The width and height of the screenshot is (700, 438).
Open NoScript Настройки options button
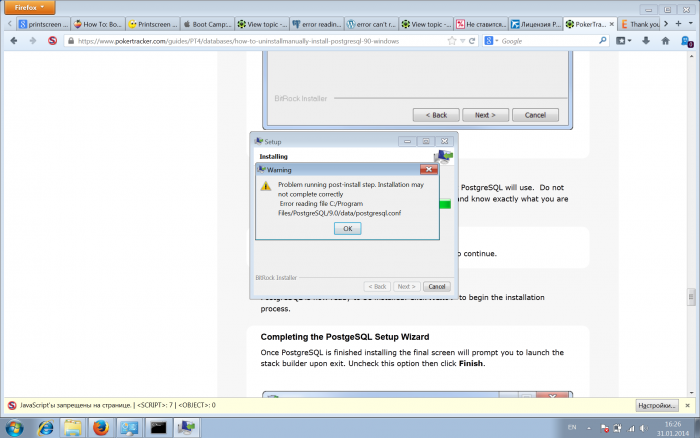pos(656,405)
